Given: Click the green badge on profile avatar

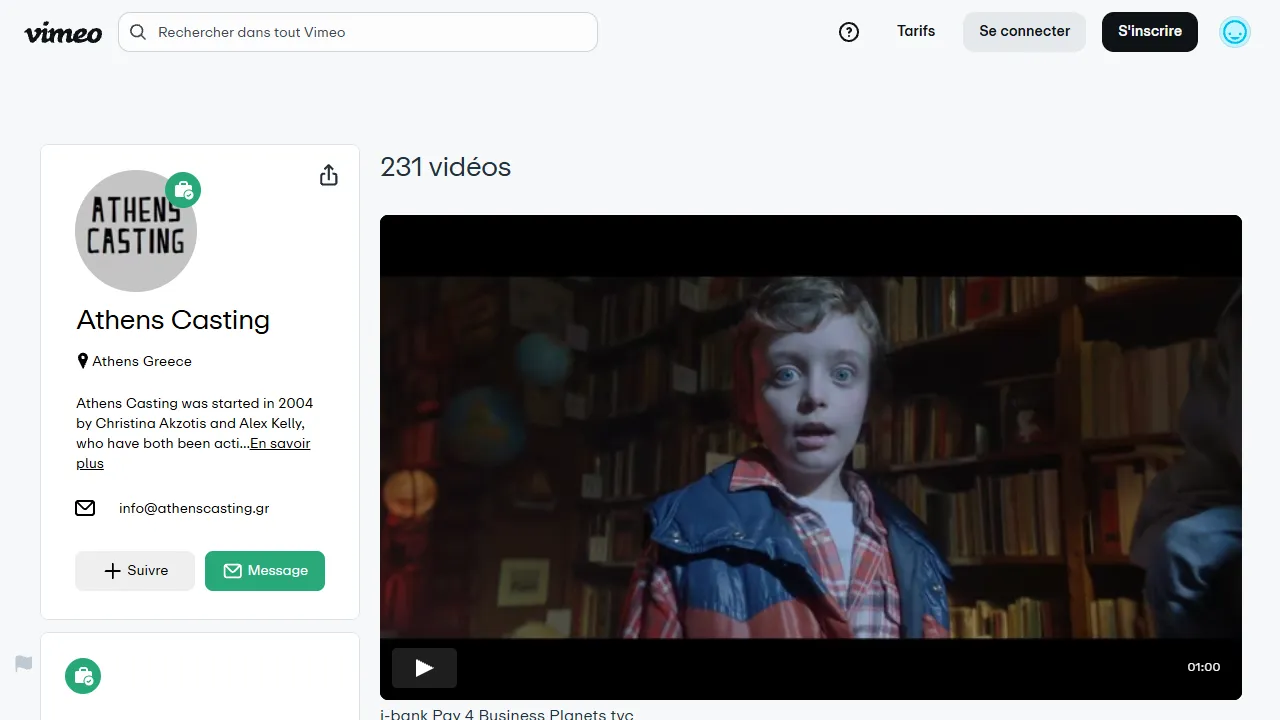Looking at the screenshot, I should (183, 189).
